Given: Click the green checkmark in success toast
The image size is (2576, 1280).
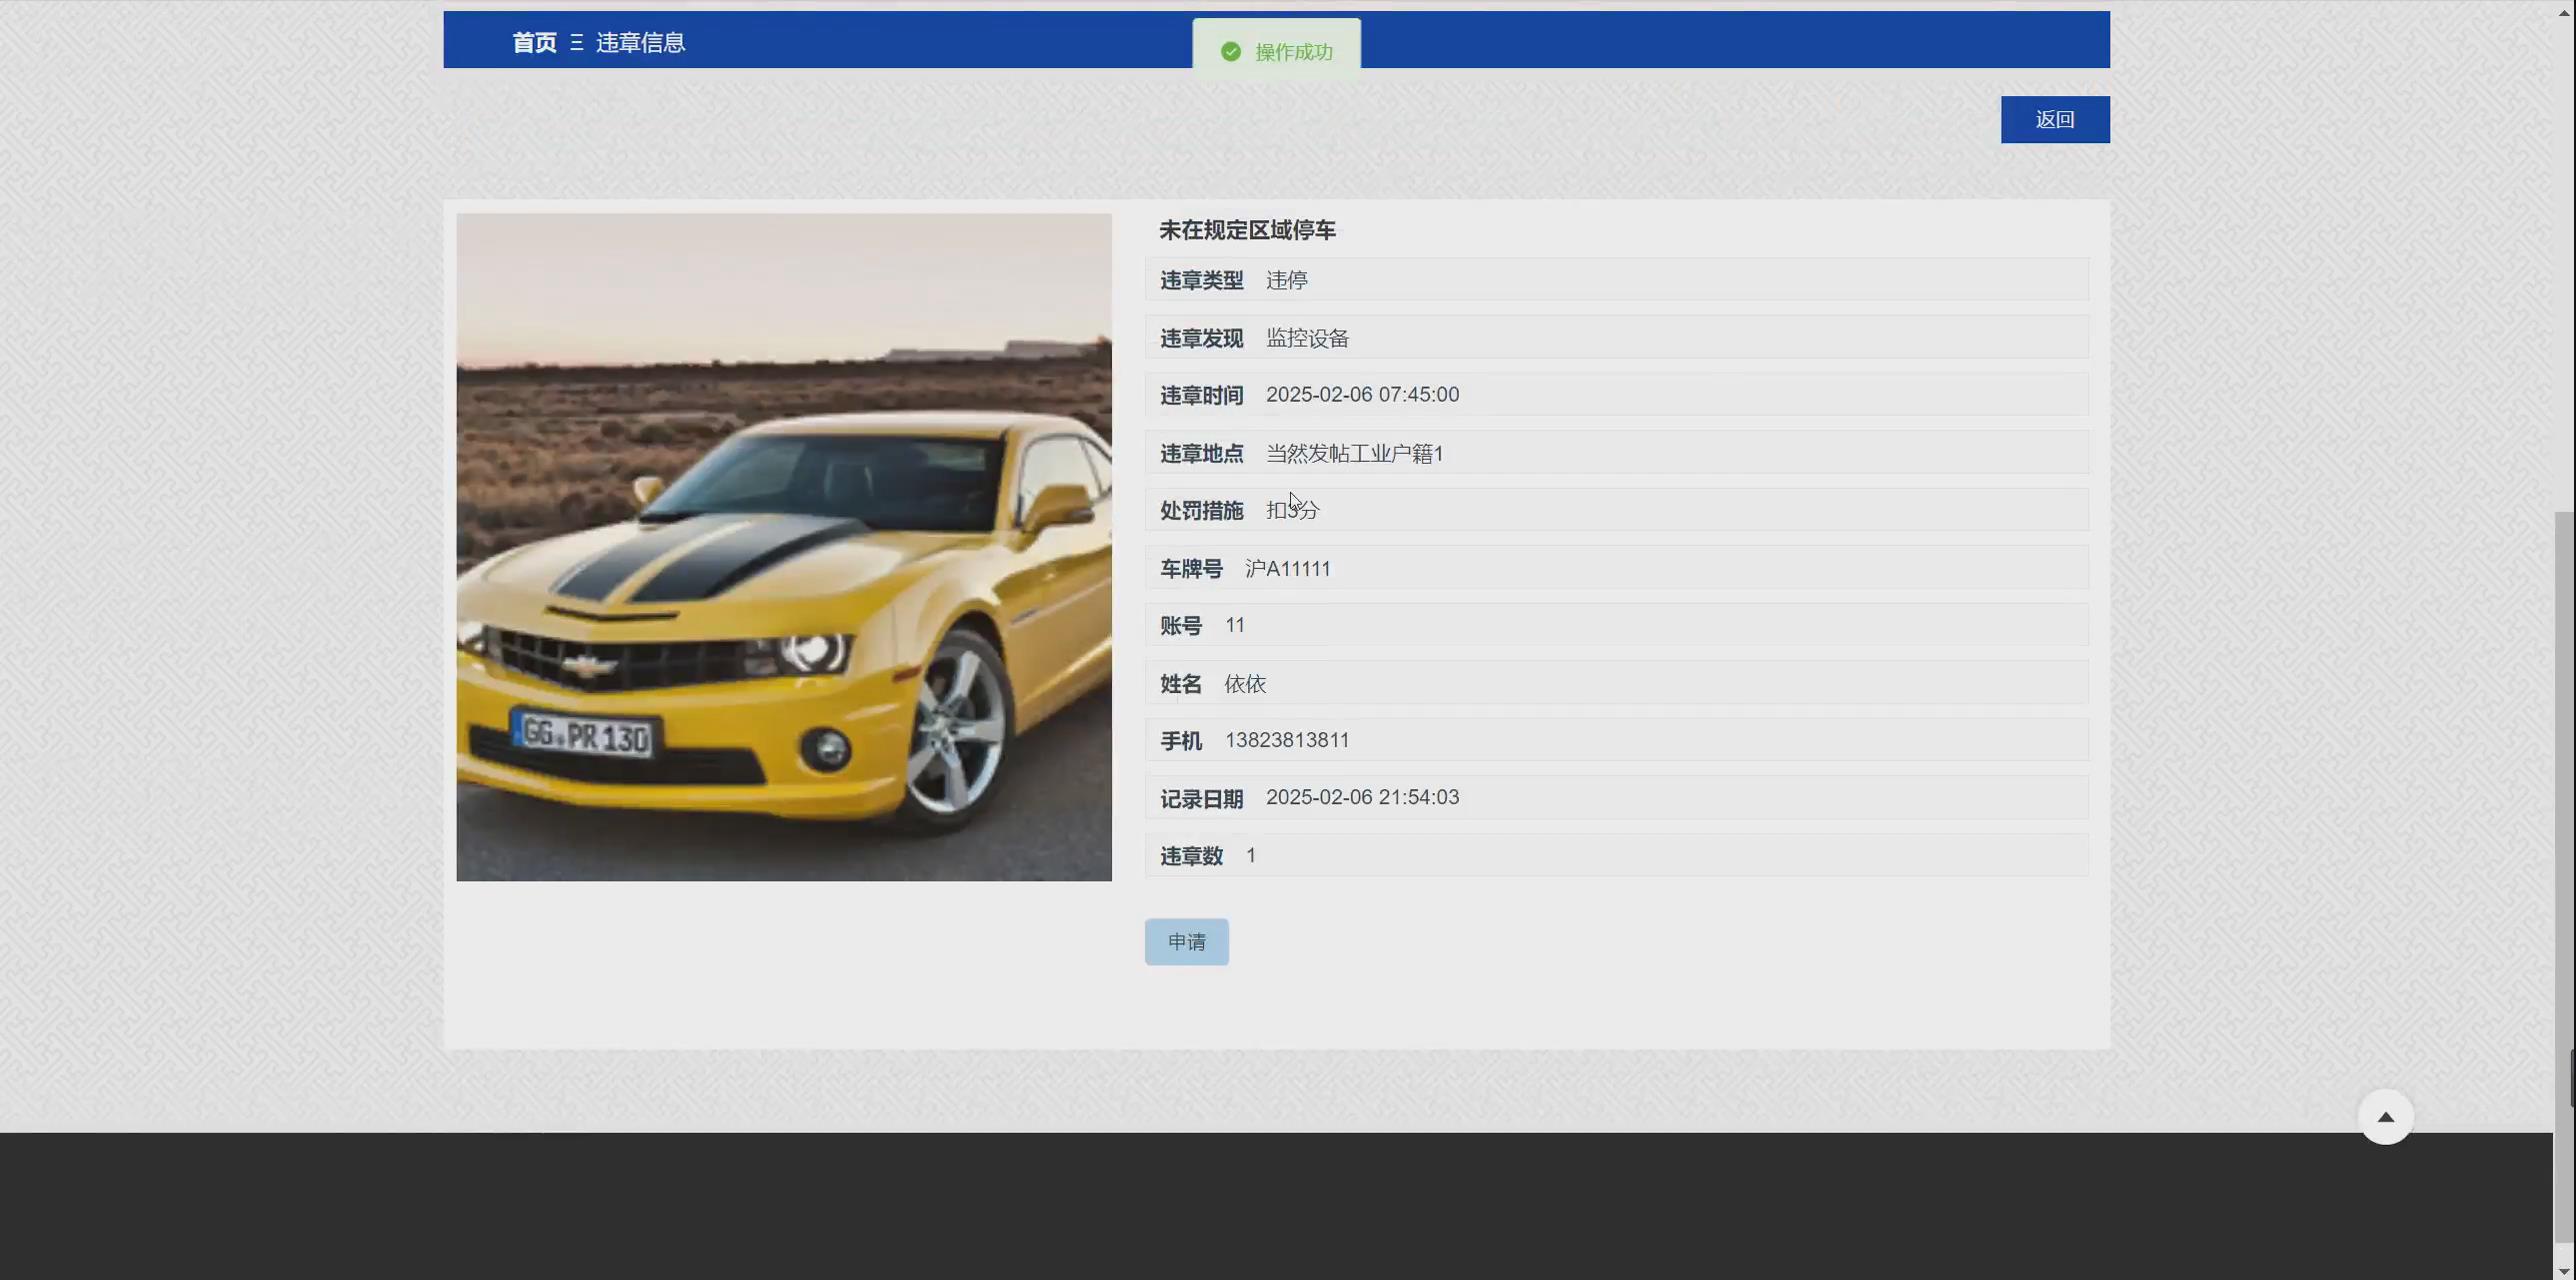Looking at the screenshot, I should (1230, 51).
